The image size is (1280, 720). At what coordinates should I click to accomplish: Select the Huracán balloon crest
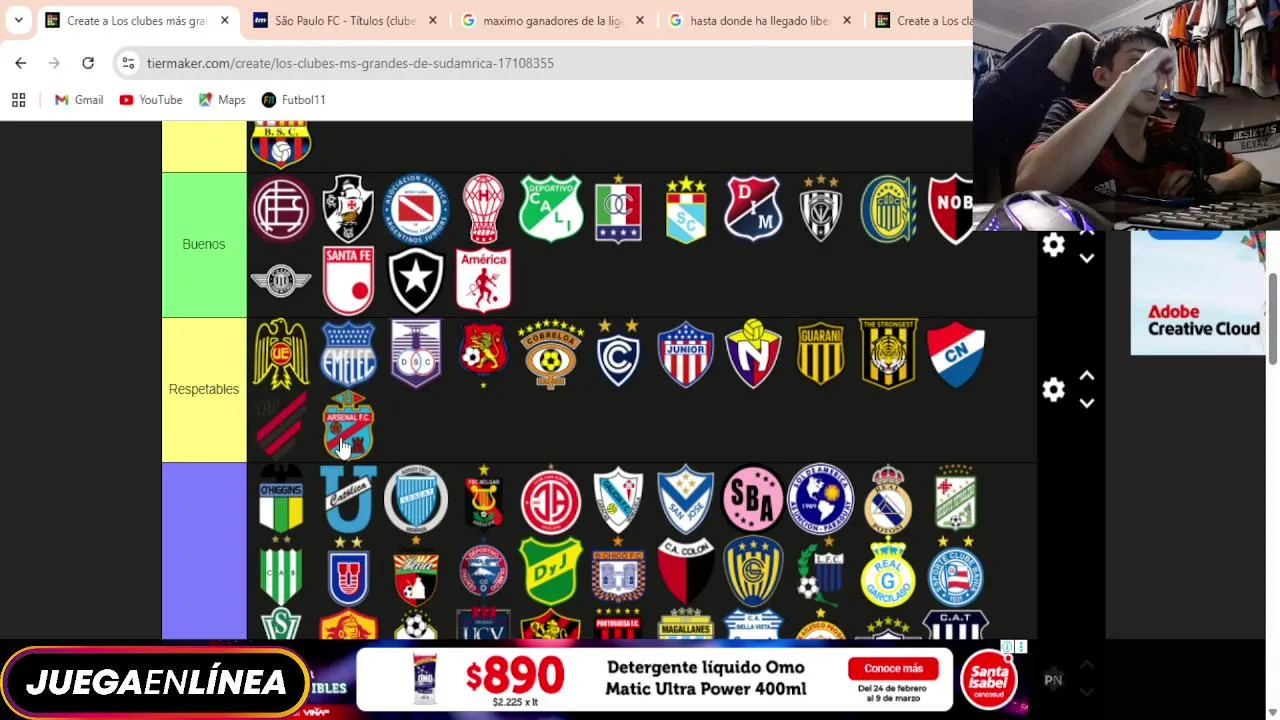click(x=483, y=209)
